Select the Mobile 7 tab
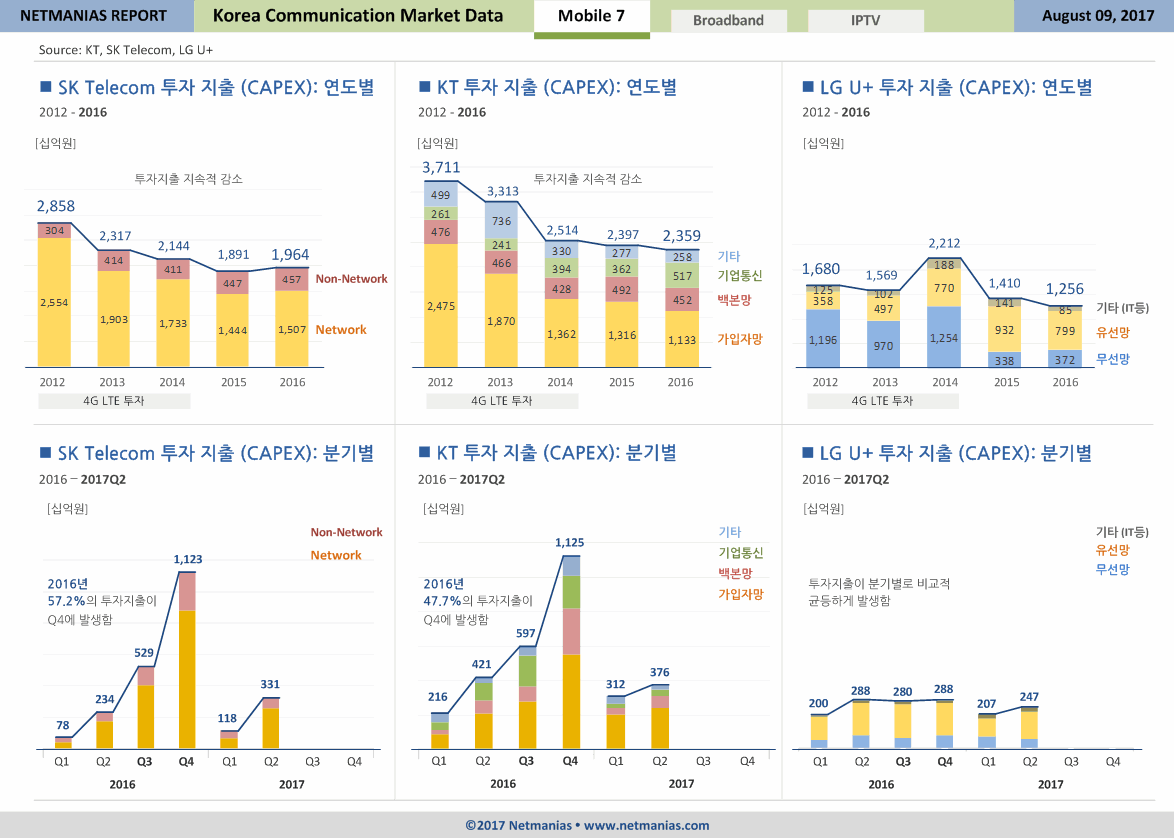Screen dimensions: 1174x838 pos(591,16)
